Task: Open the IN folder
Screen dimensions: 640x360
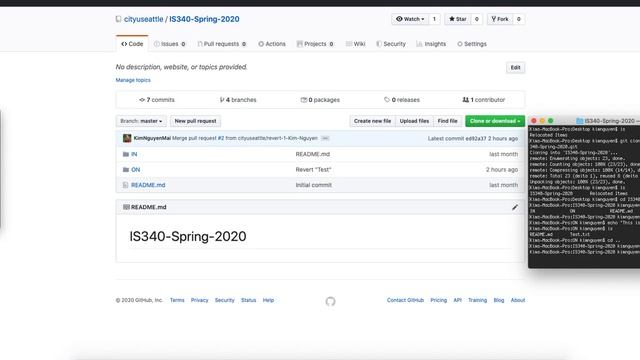Action: coord(134,154)
